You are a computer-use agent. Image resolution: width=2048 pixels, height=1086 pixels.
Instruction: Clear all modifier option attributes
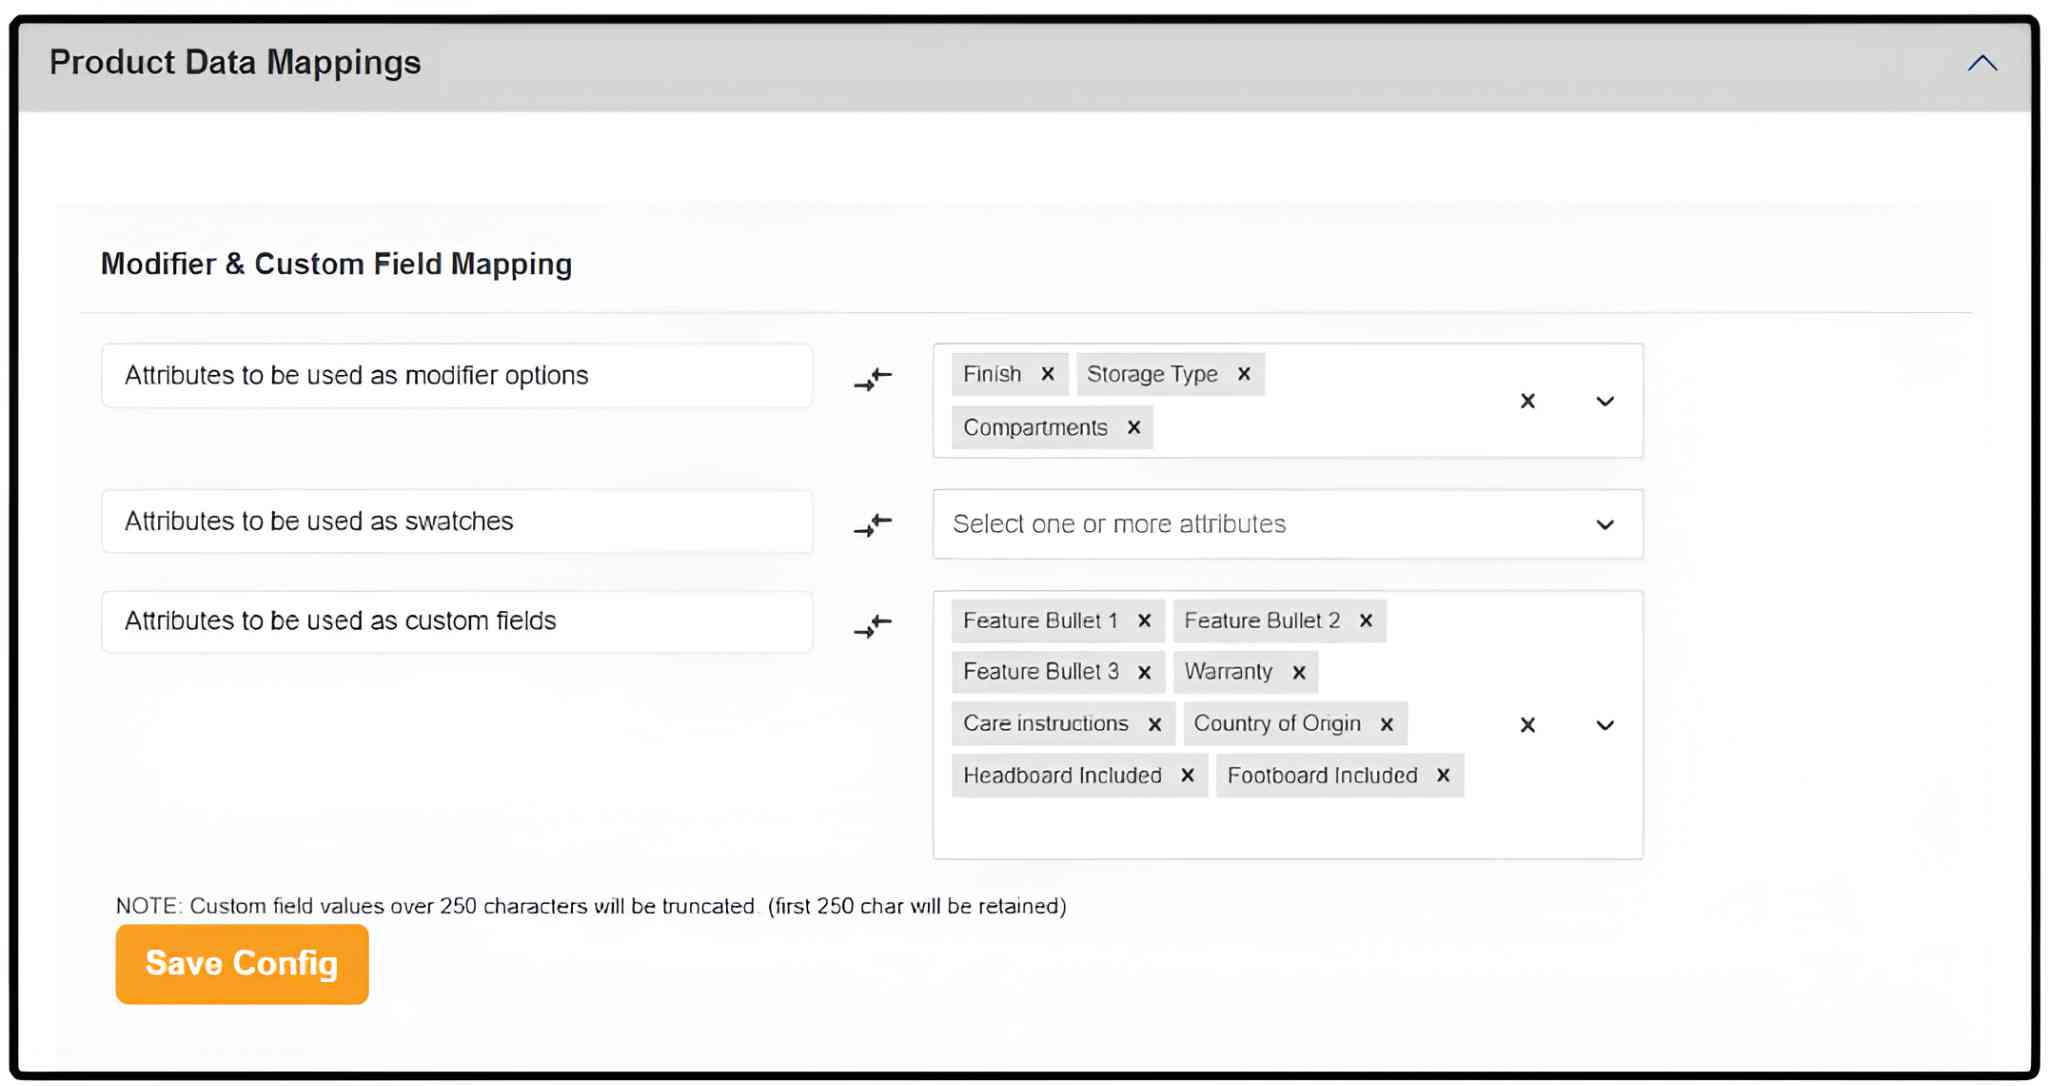(x=1527, y=401)
